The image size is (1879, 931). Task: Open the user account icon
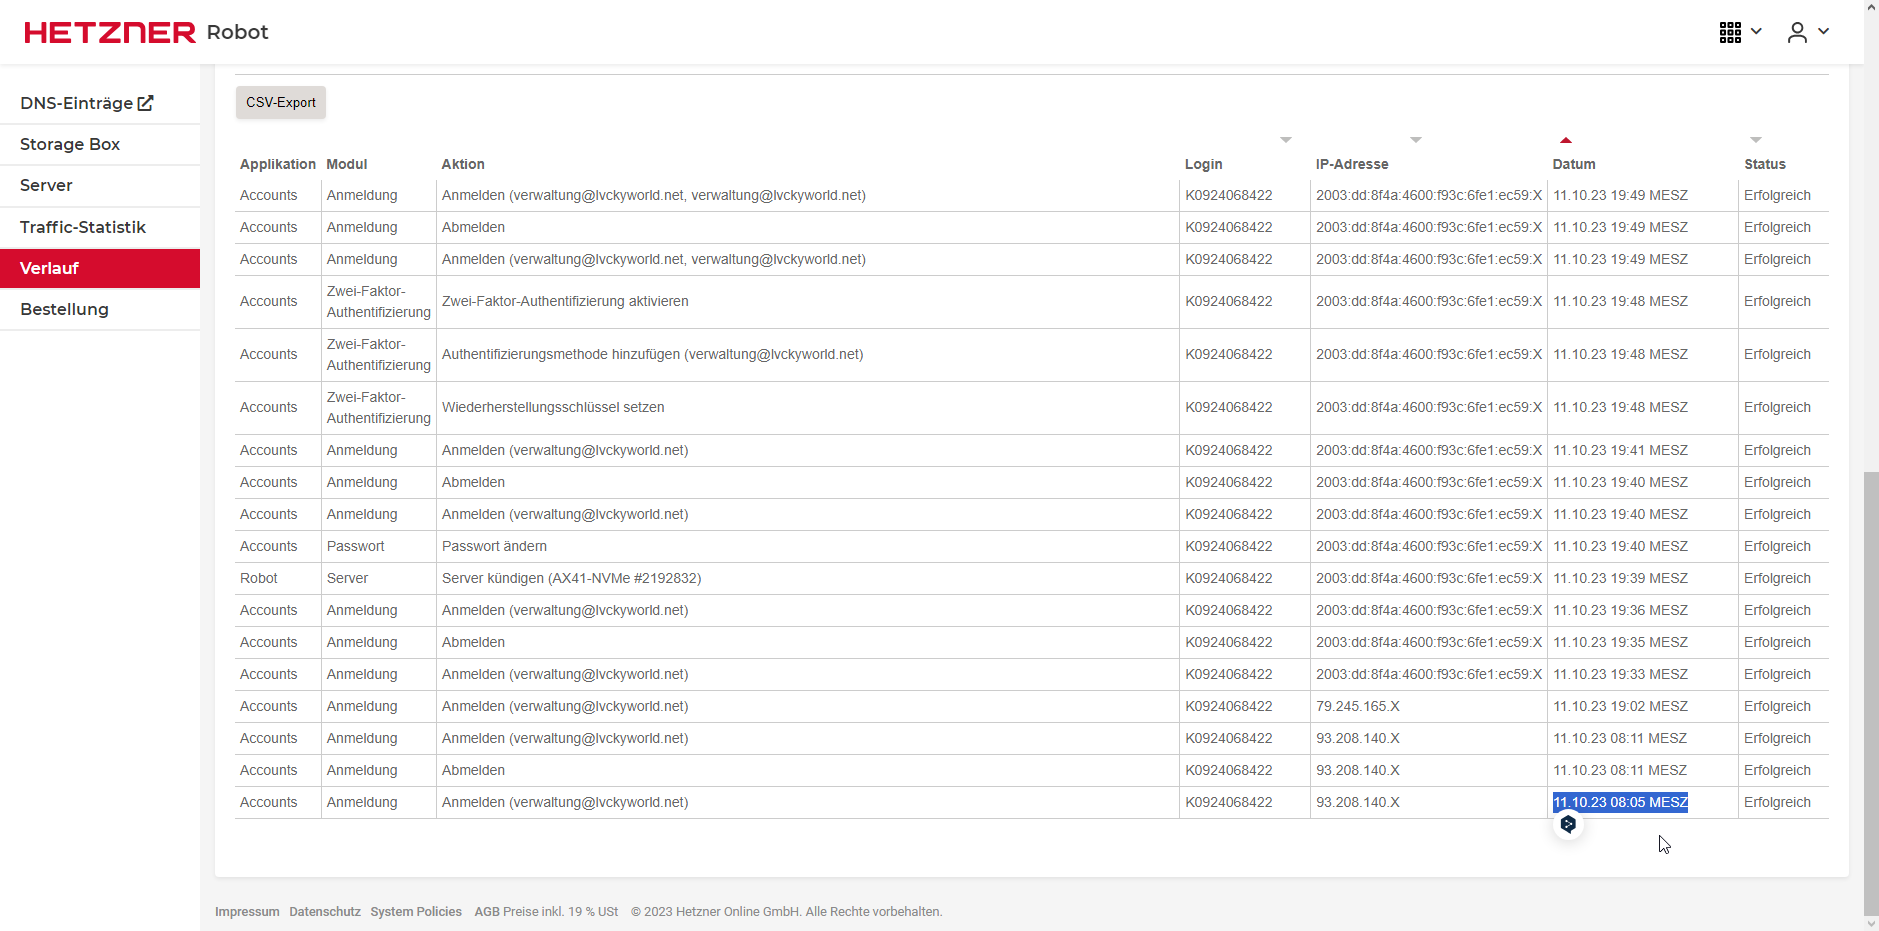pyautogui.click(x=1797, y=32)
